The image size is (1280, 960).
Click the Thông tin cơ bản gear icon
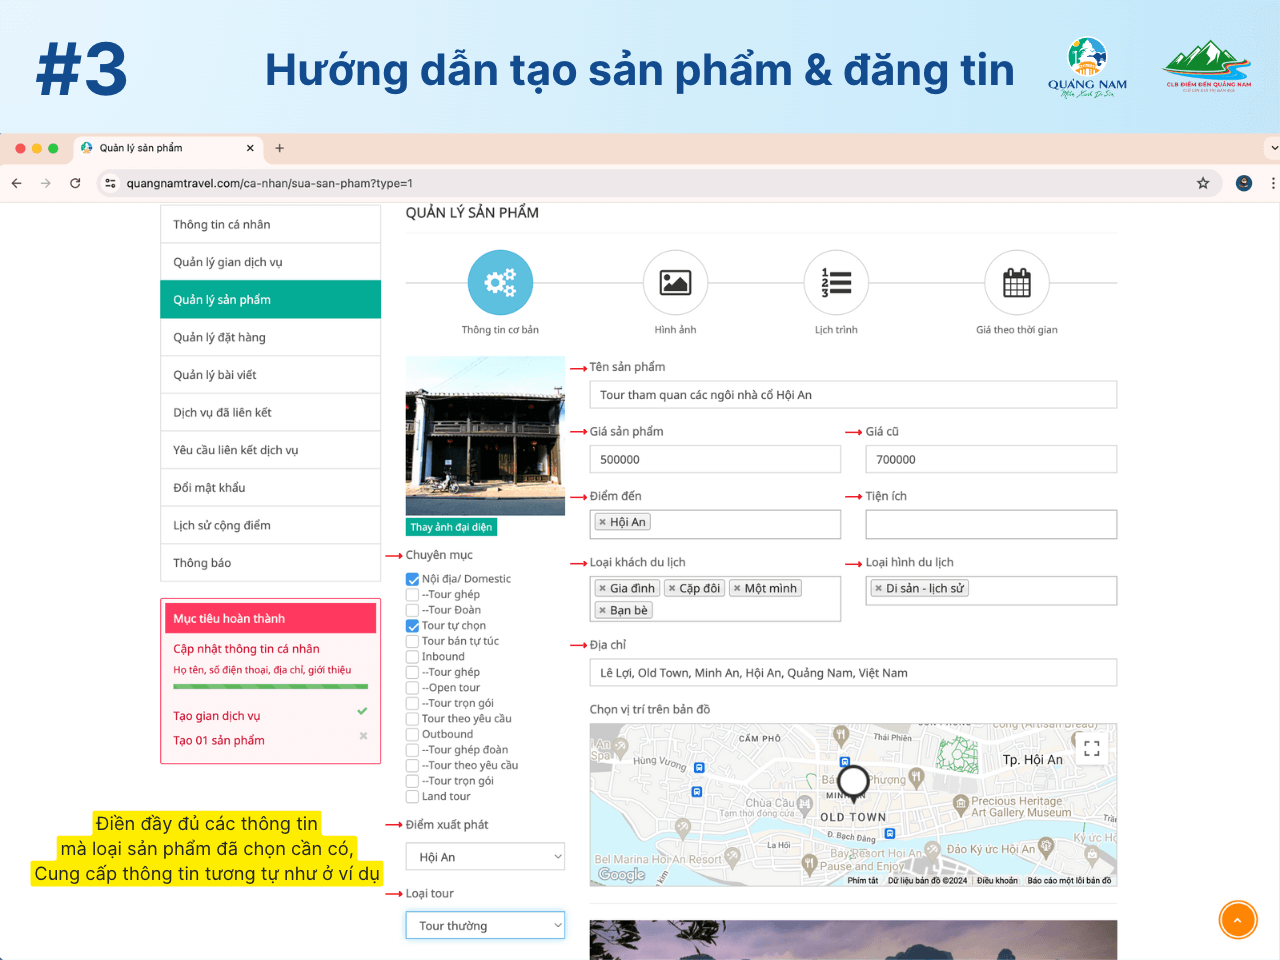tap(500, 283)
